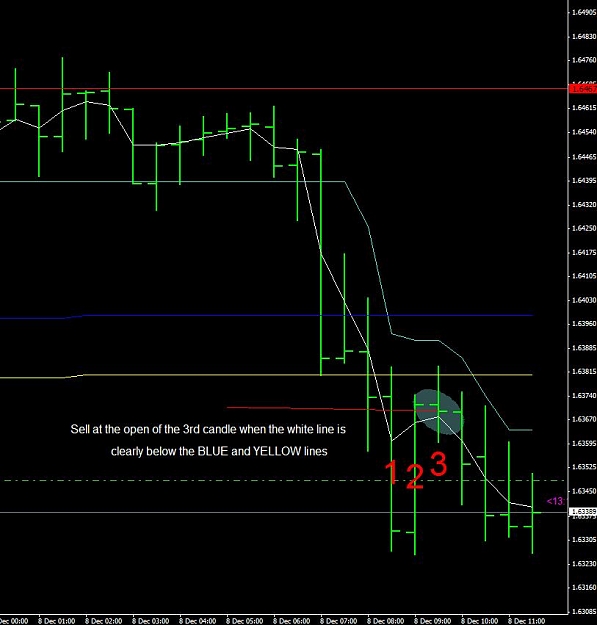Click the magenta '<13:' countdown label

[x=556, y=501]
